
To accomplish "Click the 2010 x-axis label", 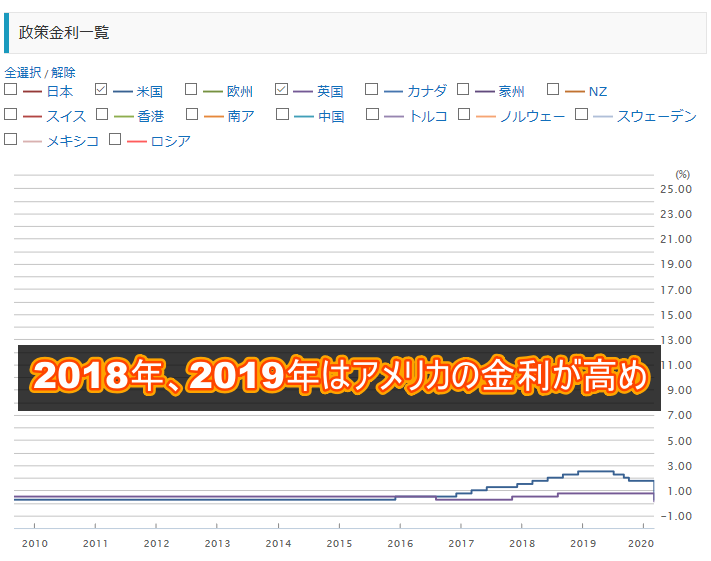I will (x=34, y=543).
